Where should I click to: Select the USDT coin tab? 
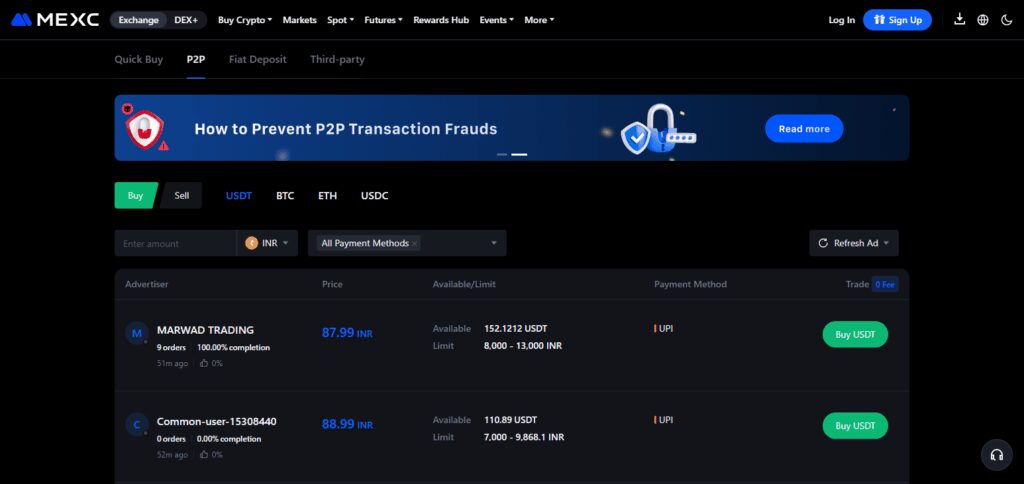click(x=239, y=195)
